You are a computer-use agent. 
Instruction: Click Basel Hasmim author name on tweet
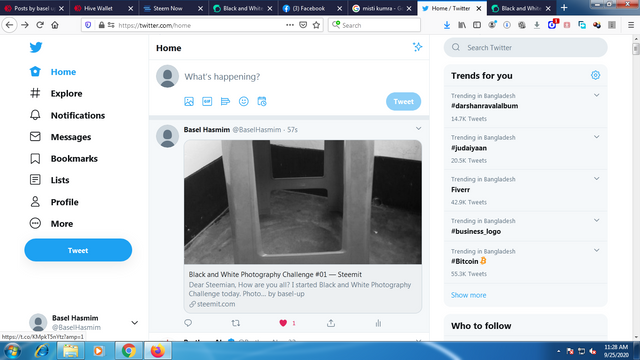point(207,129)
